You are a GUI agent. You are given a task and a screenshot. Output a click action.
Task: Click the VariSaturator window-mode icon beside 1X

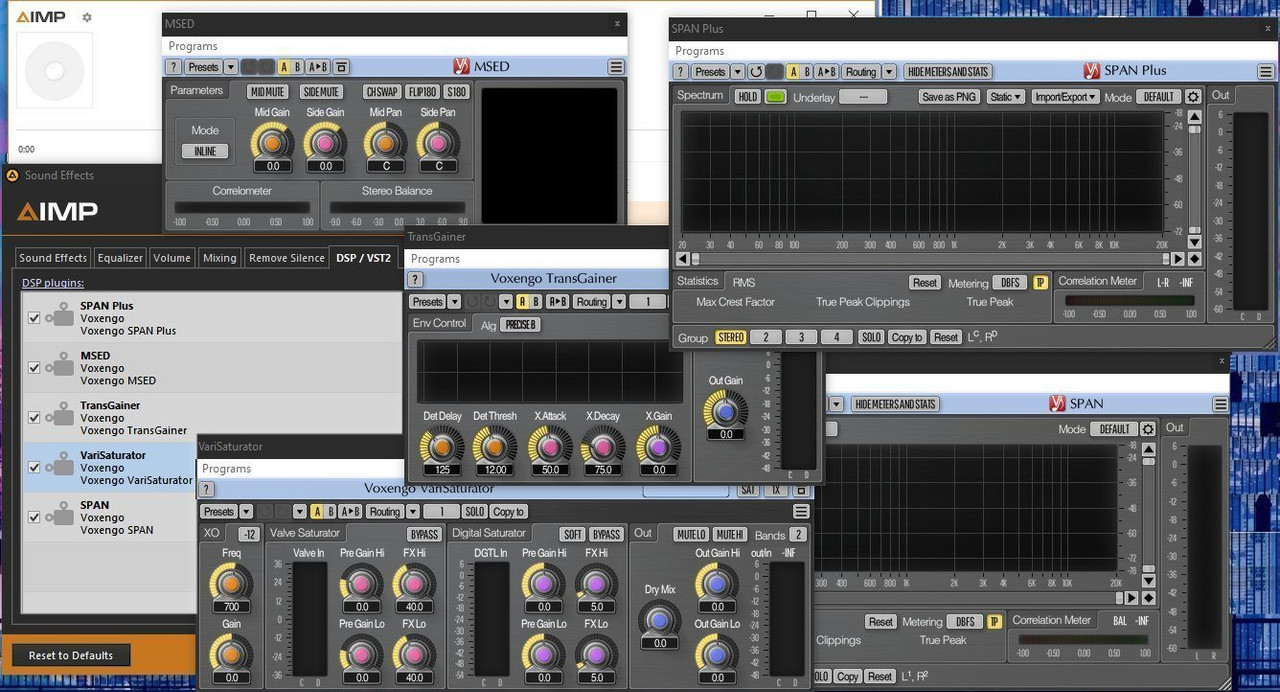pos(800,490)
